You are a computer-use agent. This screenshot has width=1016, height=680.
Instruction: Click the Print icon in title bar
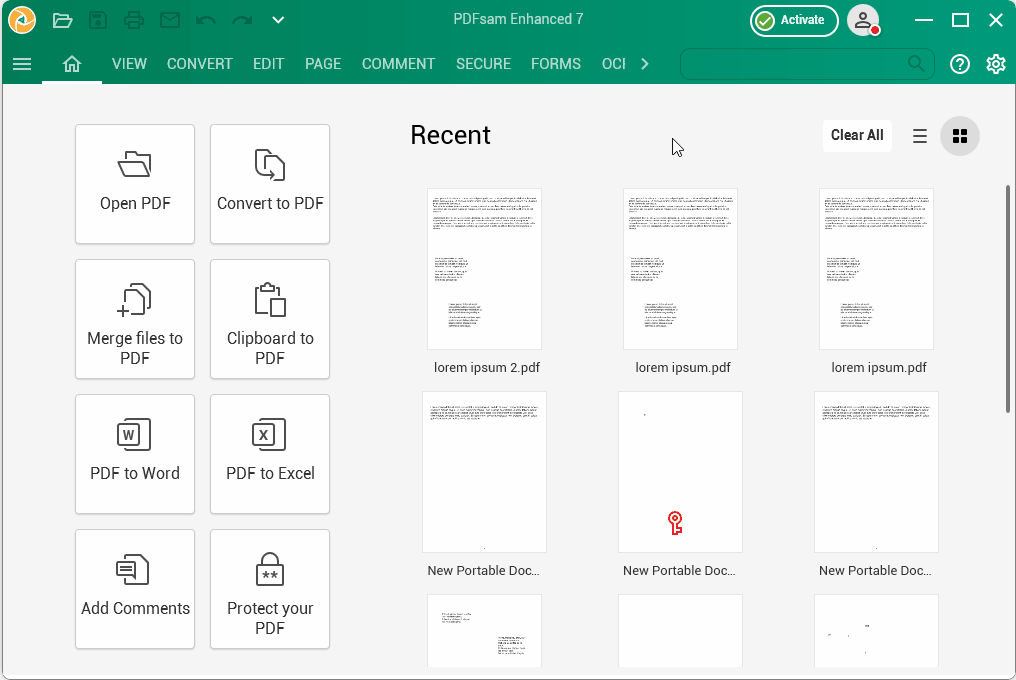[x=133, y=20]
